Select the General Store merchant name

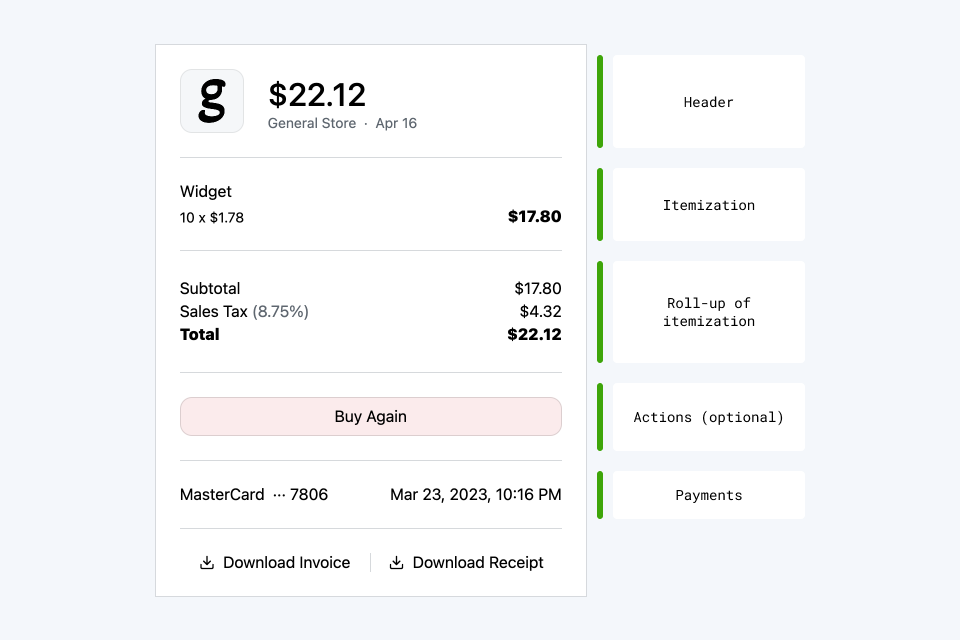click(312, 123)
